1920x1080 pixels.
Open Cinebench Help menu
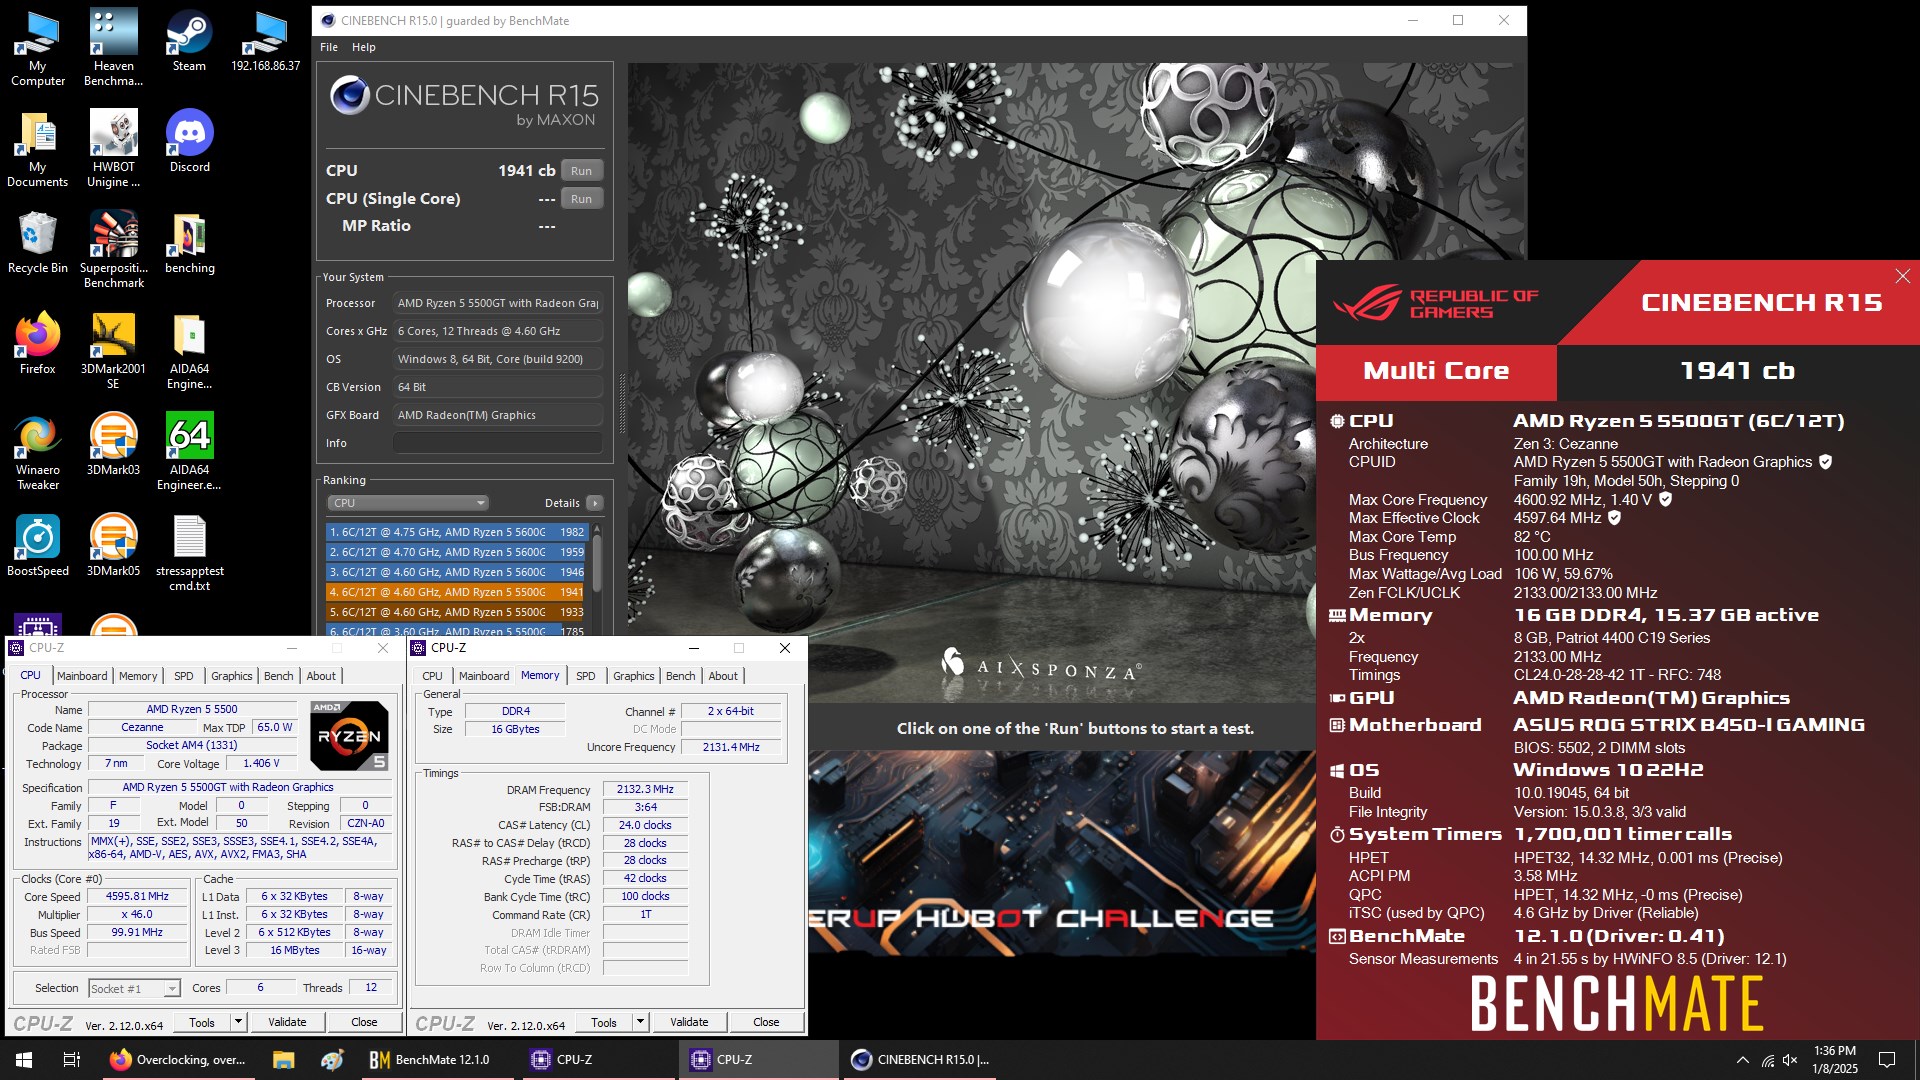(x=364, y=47)
